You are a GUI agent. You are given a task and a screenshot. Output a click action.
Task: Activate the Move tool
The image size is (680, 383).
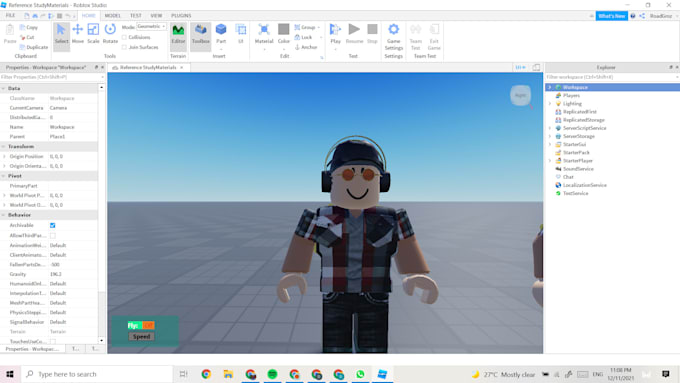pyautogui.click(x=78, y=34)
